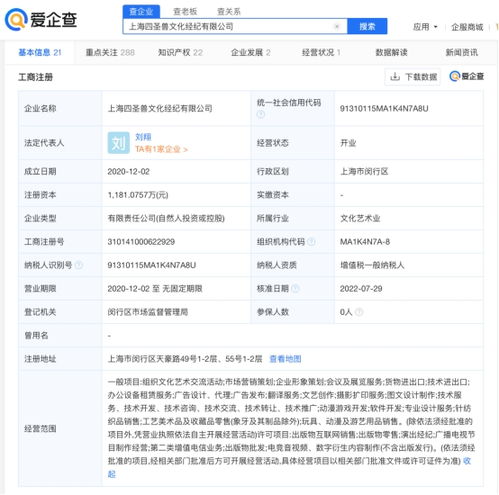The image size is (499, 495).
Task: Open legal representative 刘翔 profile link
Action: pyautogui.click(x=143, y=137)
